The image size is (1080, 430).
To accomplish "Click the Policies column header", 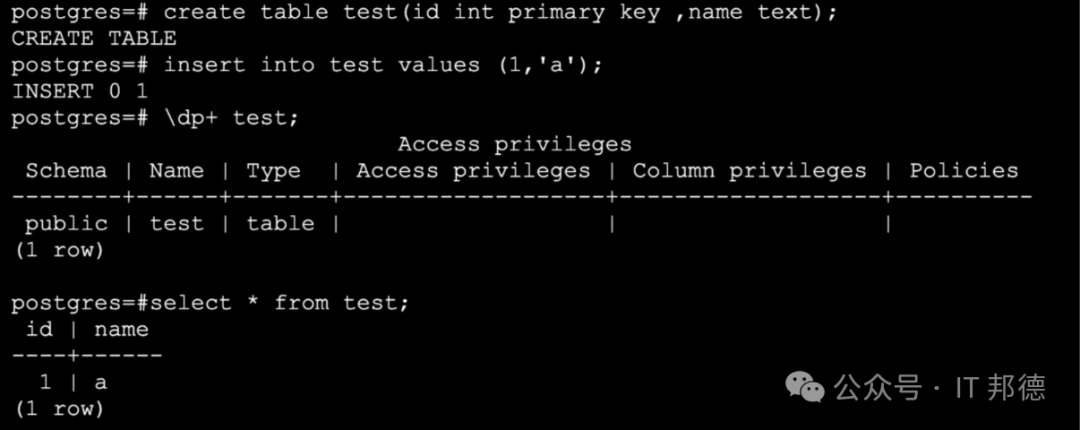I will 964,171.
